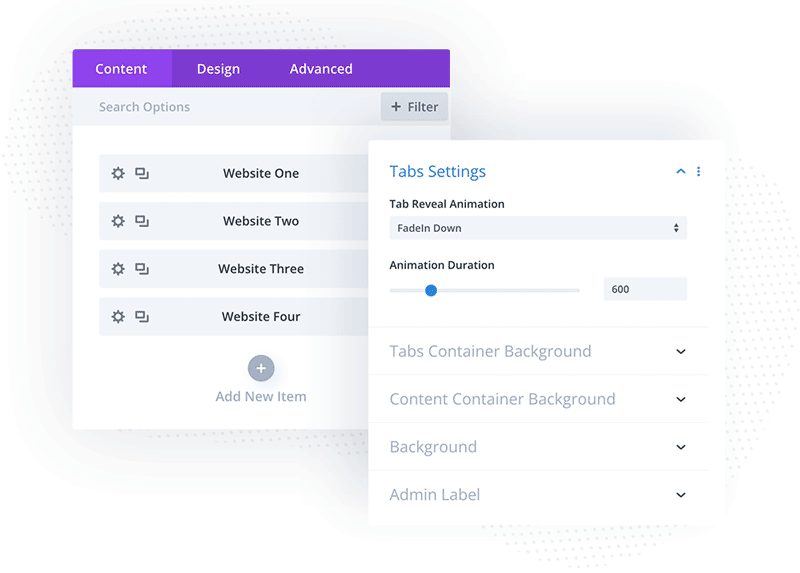This screenshot has width=800, height=573.
Task: Expand the Background section
Action: (x=681, y=447)
